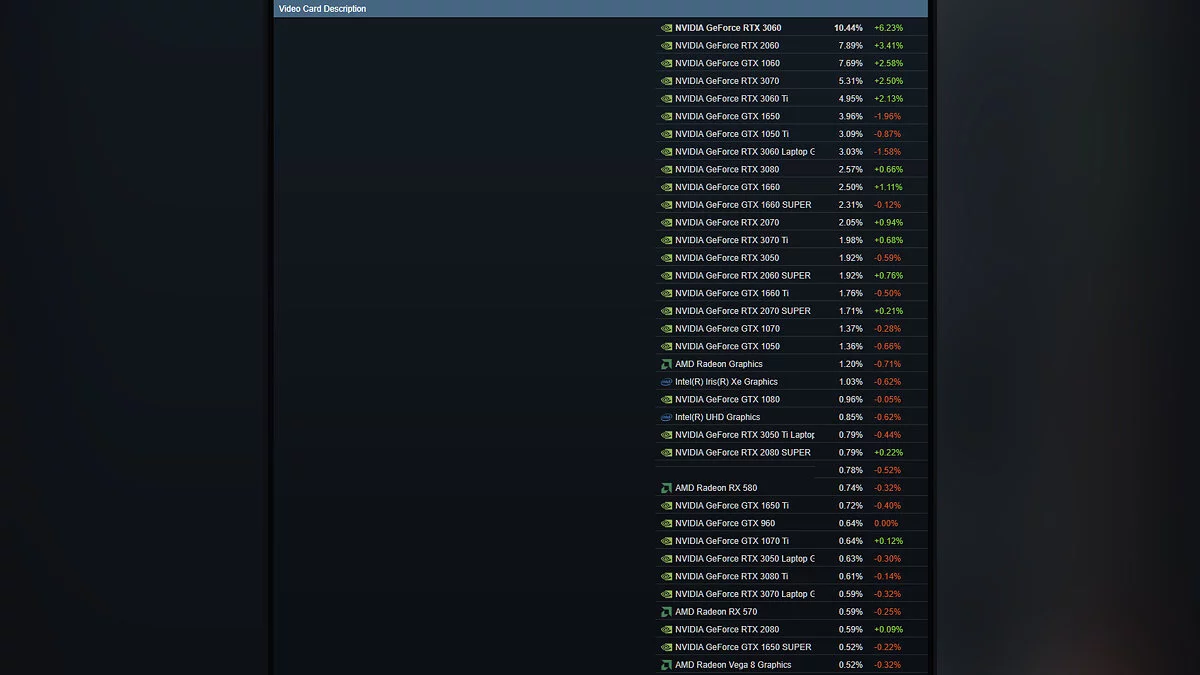Viewport: 1200px width, 675px height.
Task: Click the NVIDIA logo beside GTX 1050 Ti
Action: point(666,134)
